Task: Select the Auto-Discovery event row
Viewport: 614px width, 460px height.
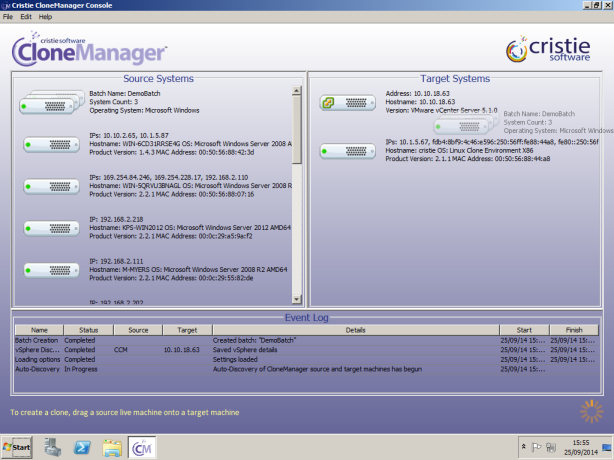Action: point(307,369)
